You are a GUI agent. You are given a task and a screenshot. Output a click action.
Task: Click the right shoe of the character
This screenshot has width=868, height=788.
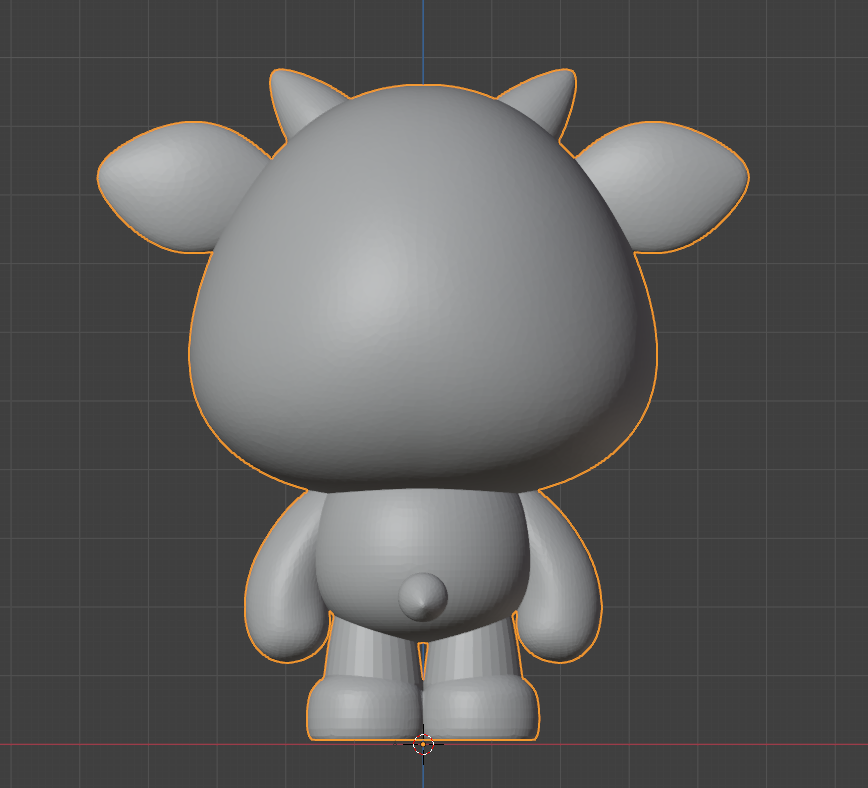[x=480, y=710]
